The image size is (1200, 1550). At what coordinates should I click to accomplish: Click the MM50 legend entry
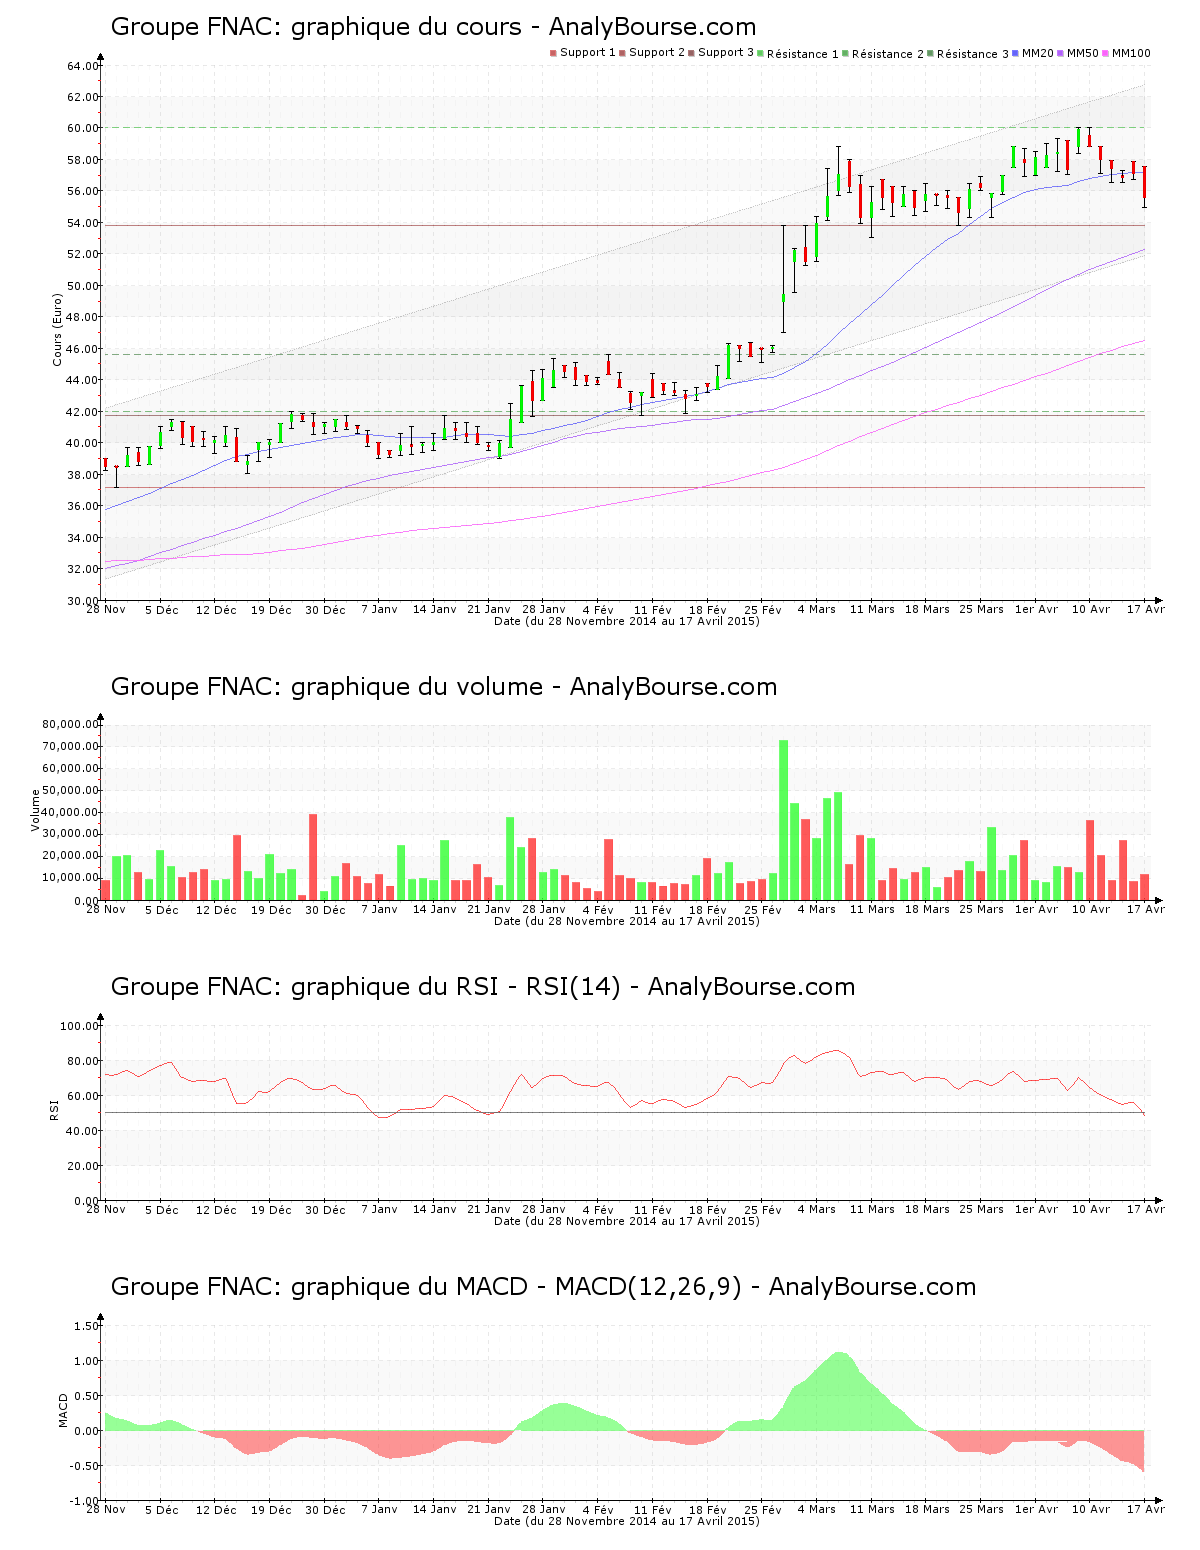click(x=1078, y=53)
